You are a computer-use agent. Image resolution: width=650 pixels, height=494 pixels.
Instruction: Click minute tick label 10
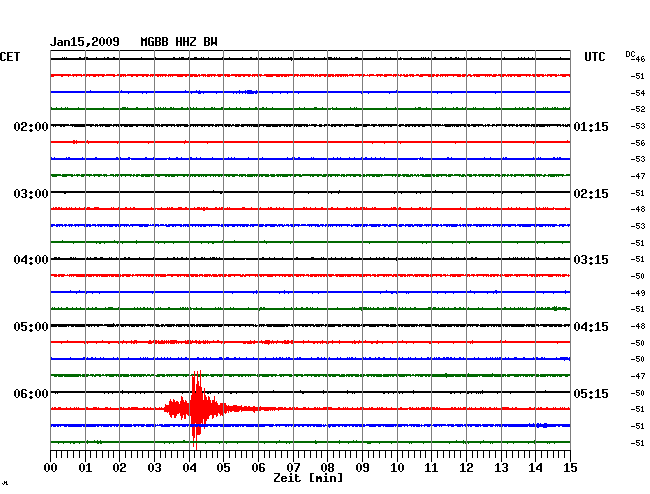397,467
